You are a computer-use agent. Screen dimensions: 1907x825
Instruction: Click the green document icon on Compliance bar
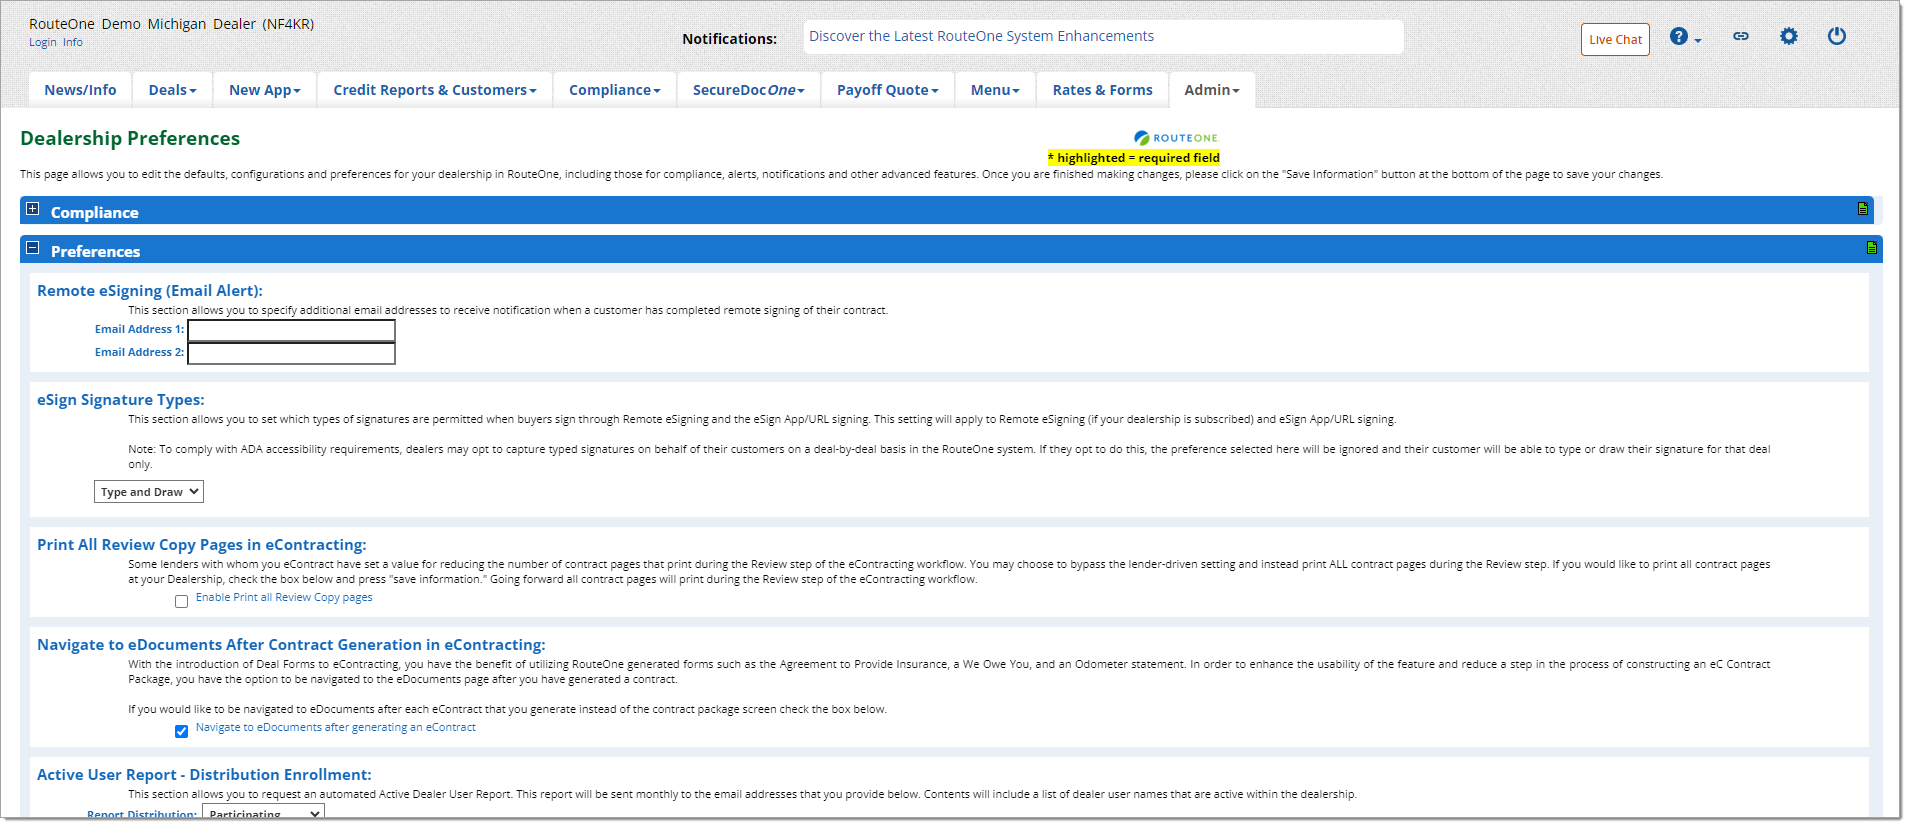click(x=1863, y=209)
